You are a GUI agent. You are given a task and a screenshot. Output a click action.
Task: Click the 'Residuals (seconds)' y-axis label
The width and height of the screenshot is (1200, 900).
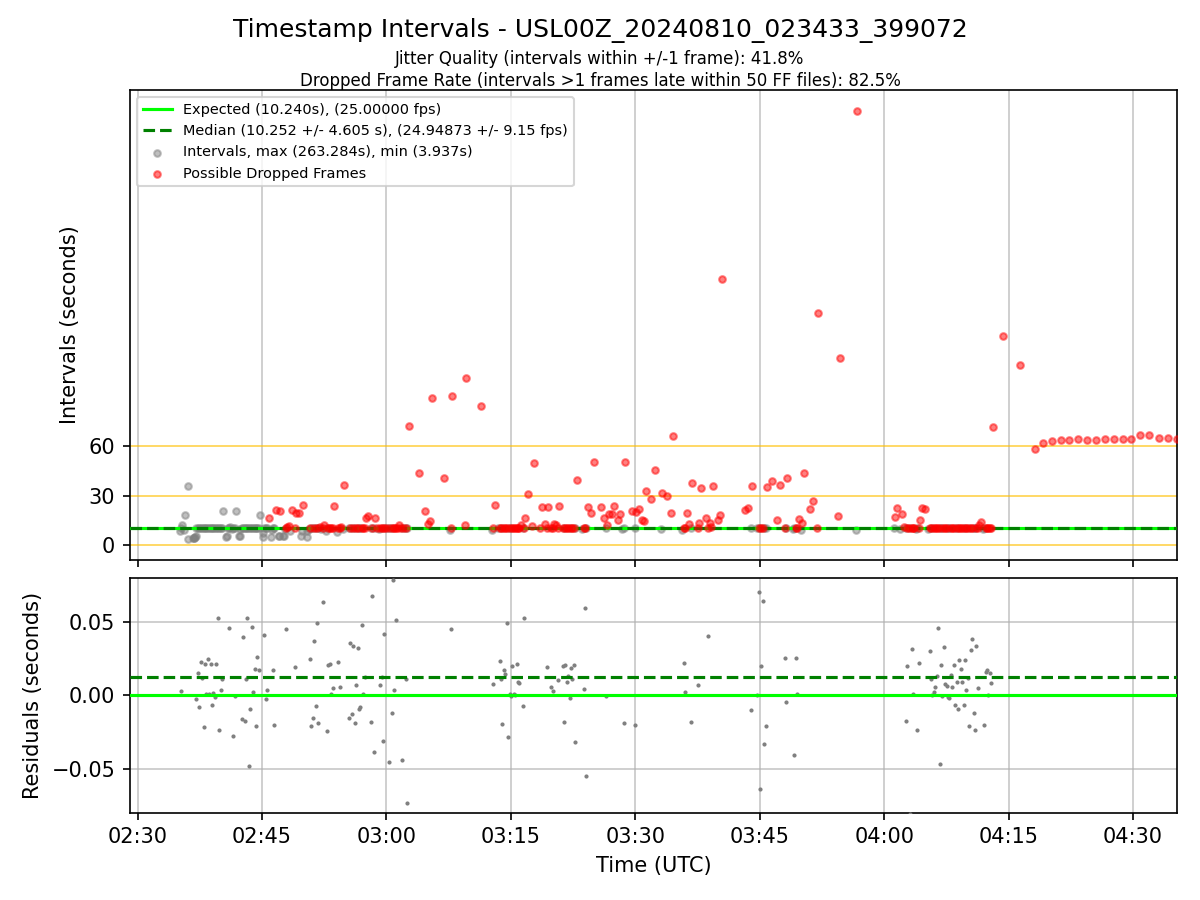[x=32, y=696]
